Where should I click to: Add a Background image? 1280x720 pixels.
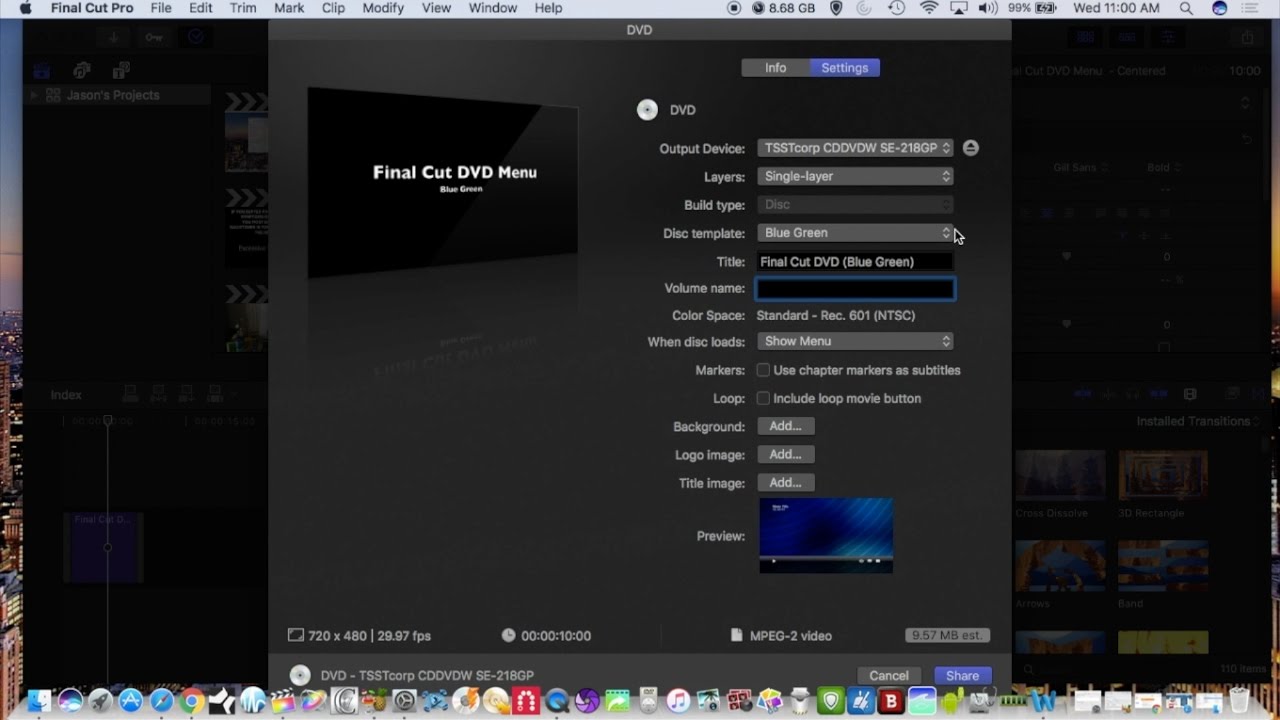(786, 426)
